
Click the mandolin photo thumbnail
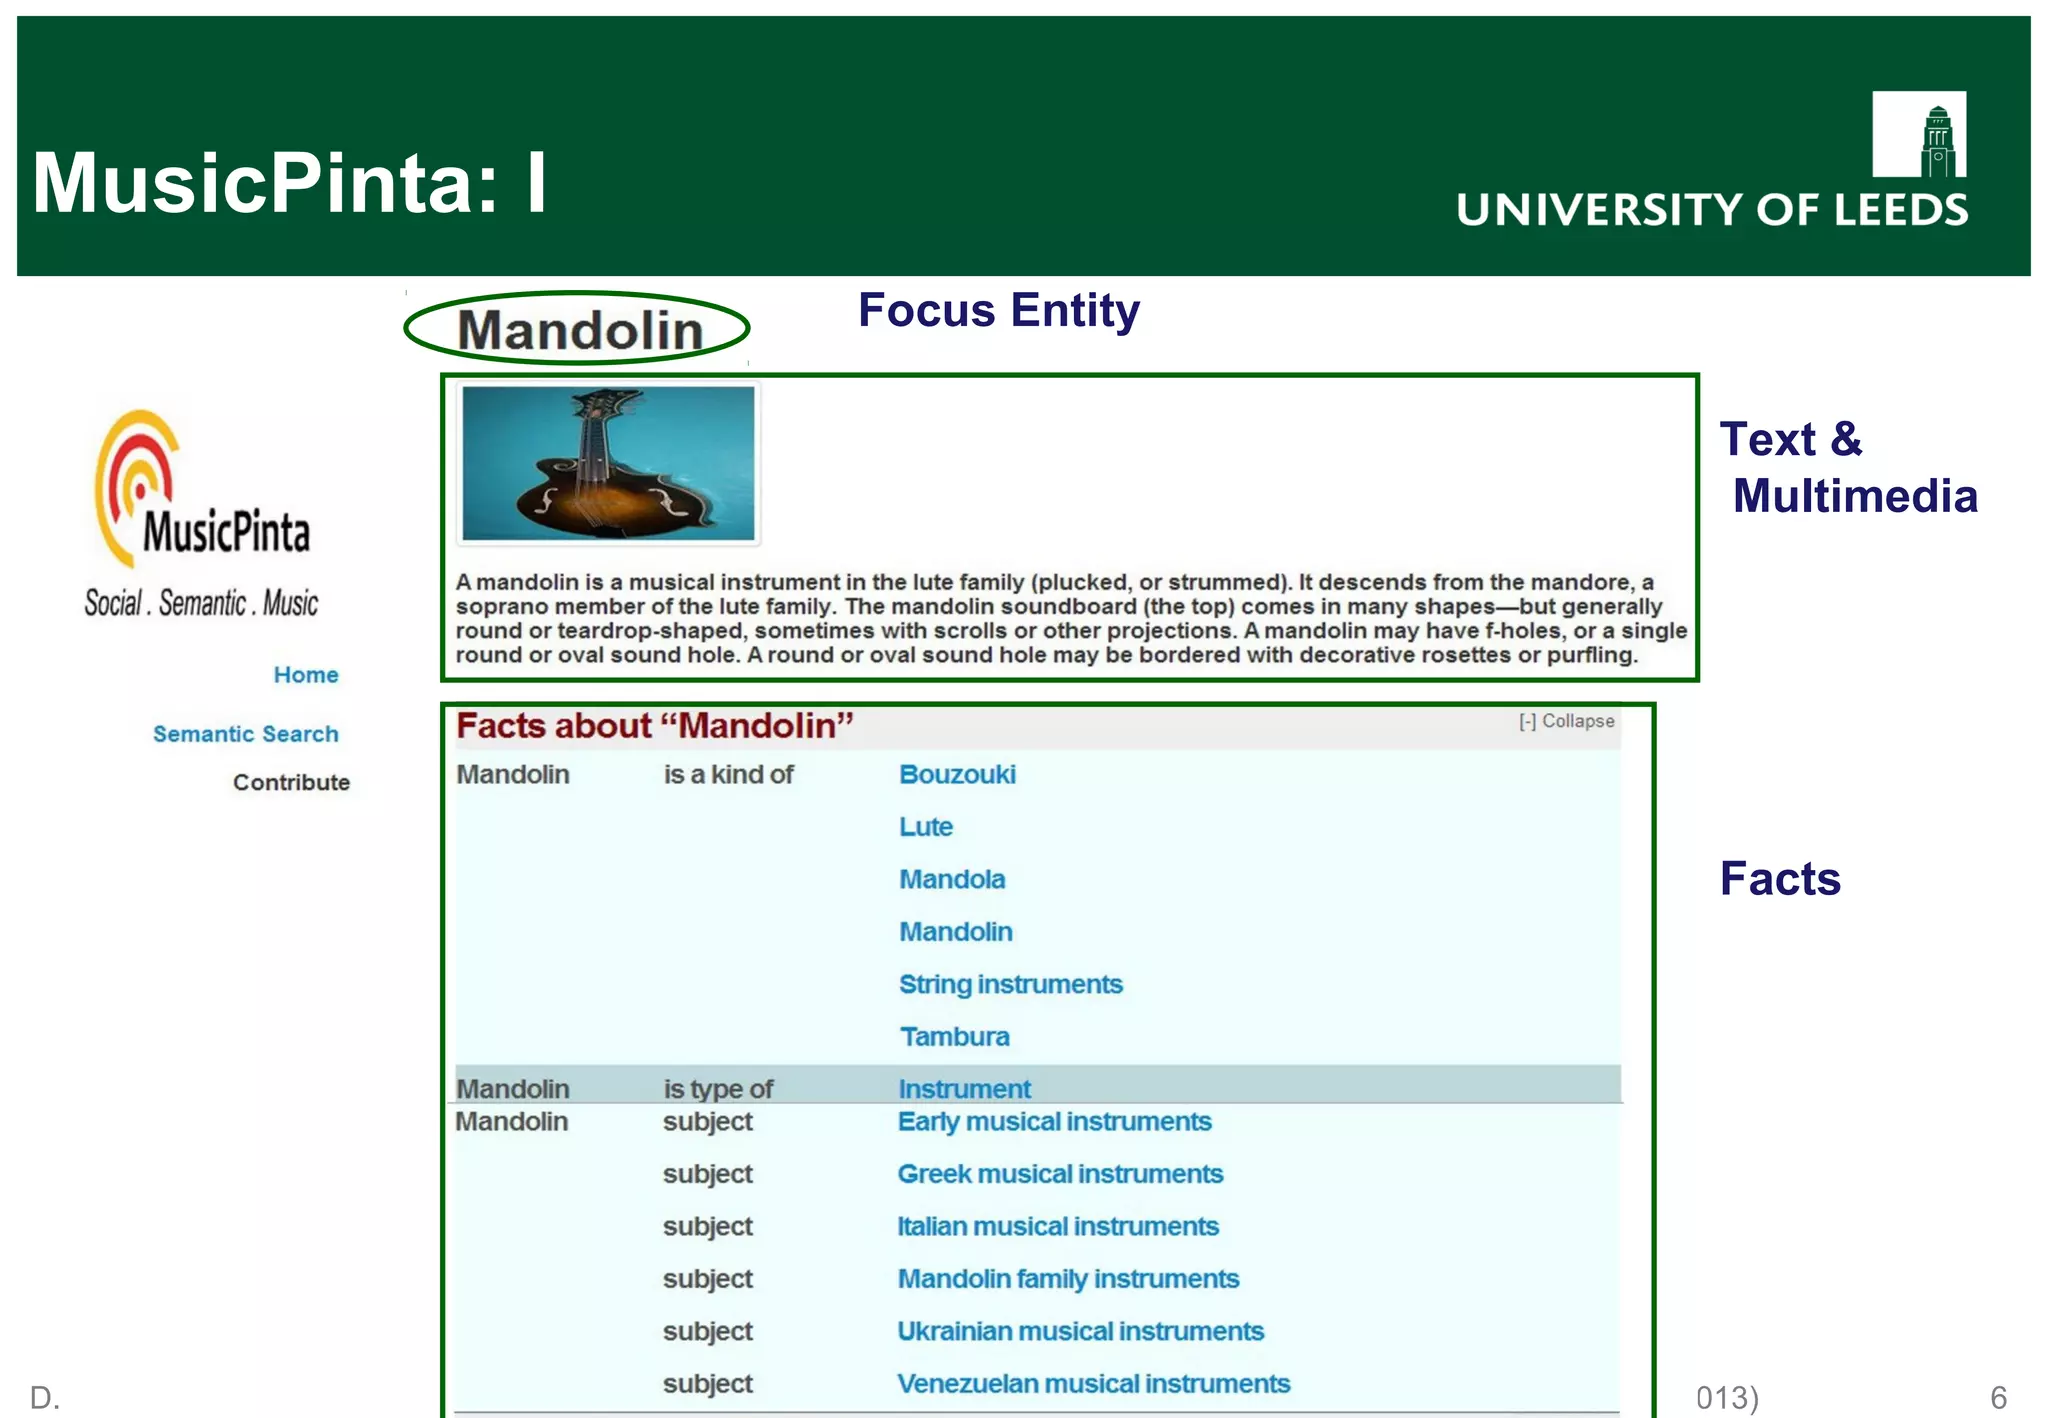608,464
